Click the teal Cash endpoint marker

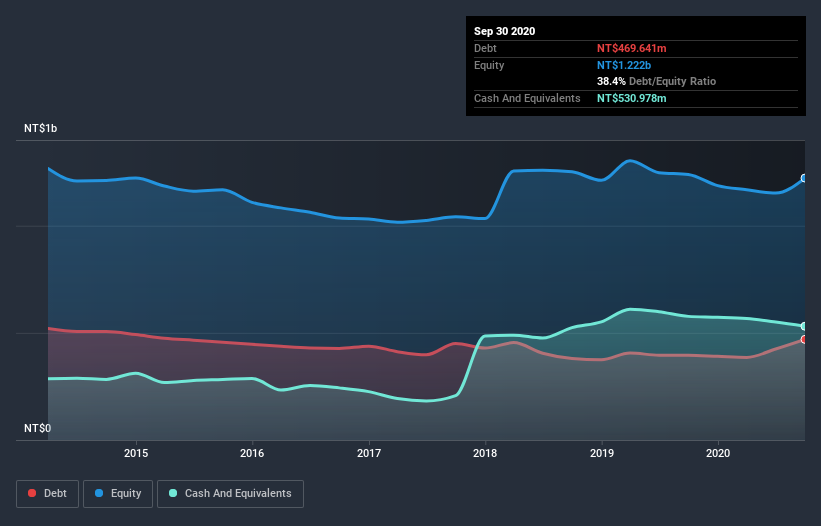pyautogui.click(x=804, y=326)
